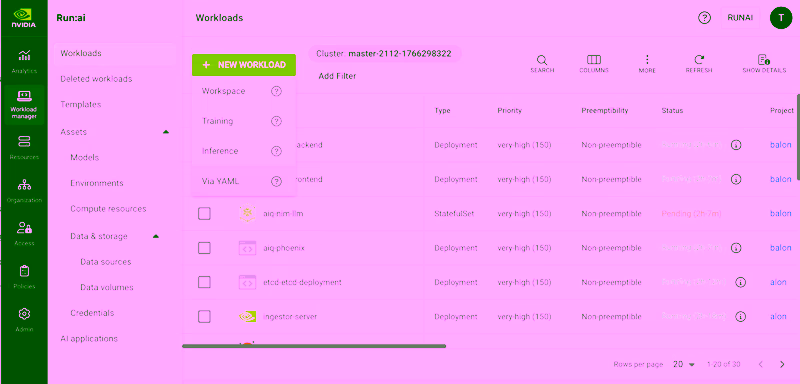Choose Via YAML from the new workload menu
Image resolution: width=800 pixels, height=384 pixels.
tap(244, 181)
